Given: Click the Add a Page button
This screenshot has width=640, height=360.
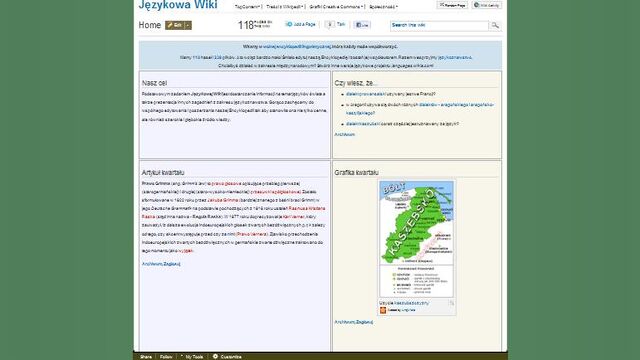Looking at the screenshot, I should click(300, 24).
